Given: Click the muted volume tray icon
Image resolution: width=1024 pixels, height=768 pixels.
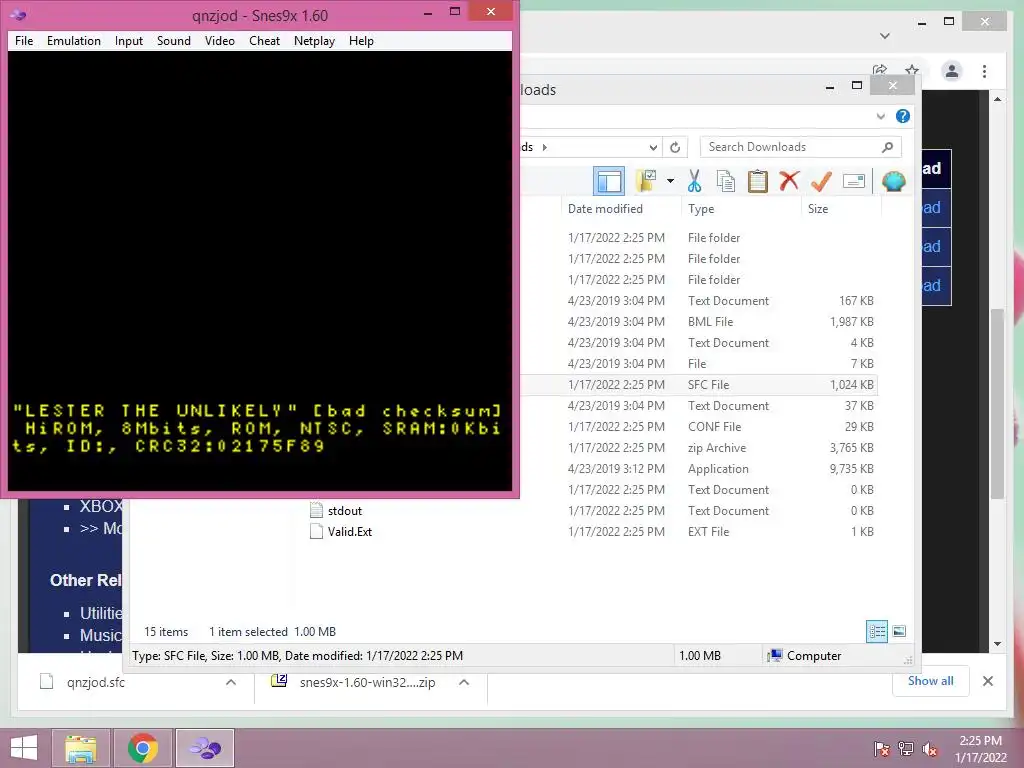Looking at the screenshot, I should coord(930,749).
